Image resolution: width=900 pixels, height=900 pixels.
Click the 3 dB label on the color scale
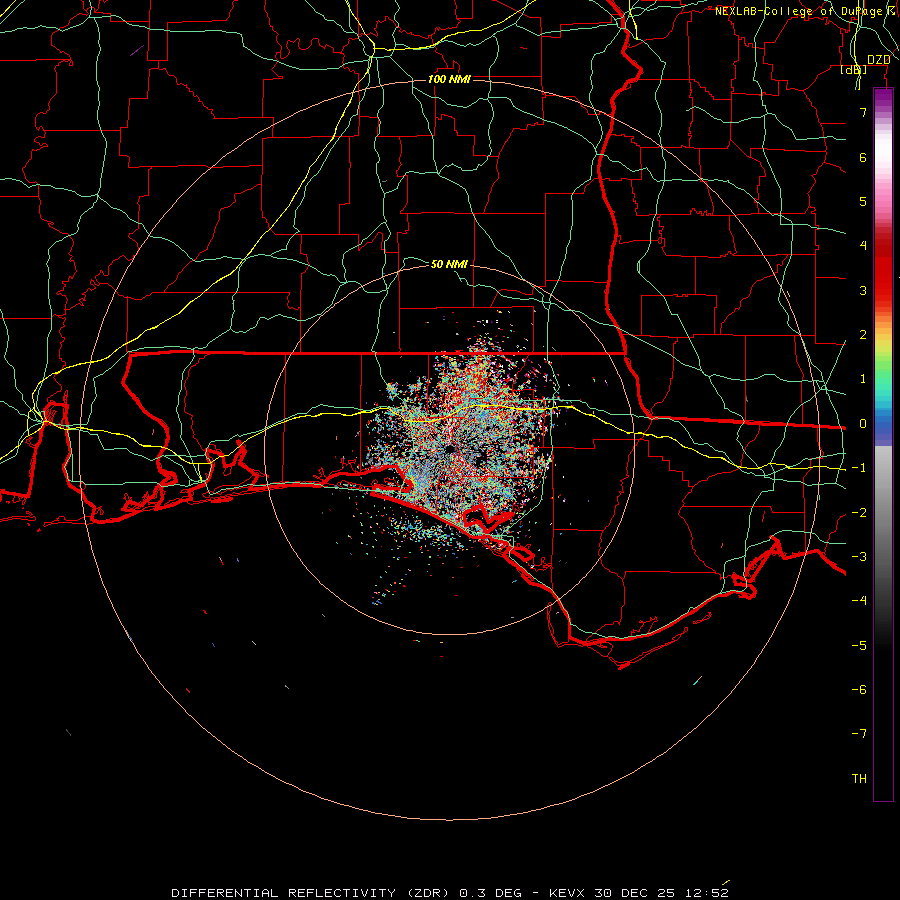(x=863, y=290)
